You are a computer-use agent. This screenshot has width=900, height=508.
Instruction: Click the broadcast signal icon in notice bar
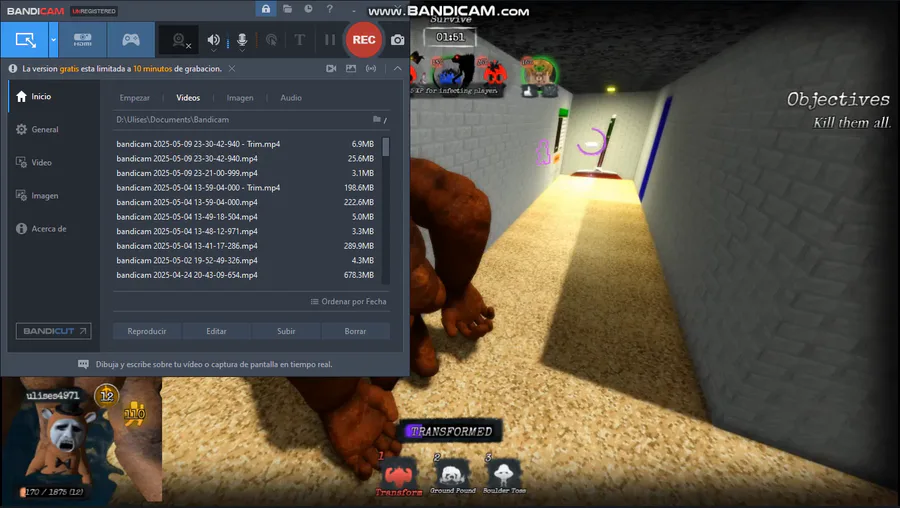371,68
